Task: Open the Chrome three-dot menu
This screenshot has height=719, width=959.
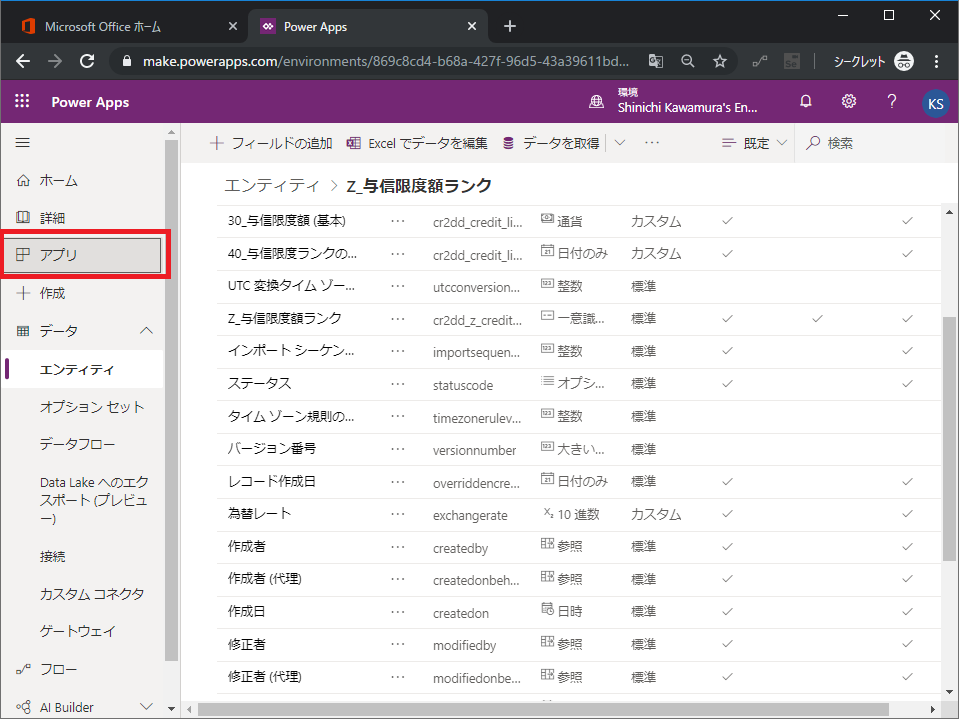Action: 936,61
